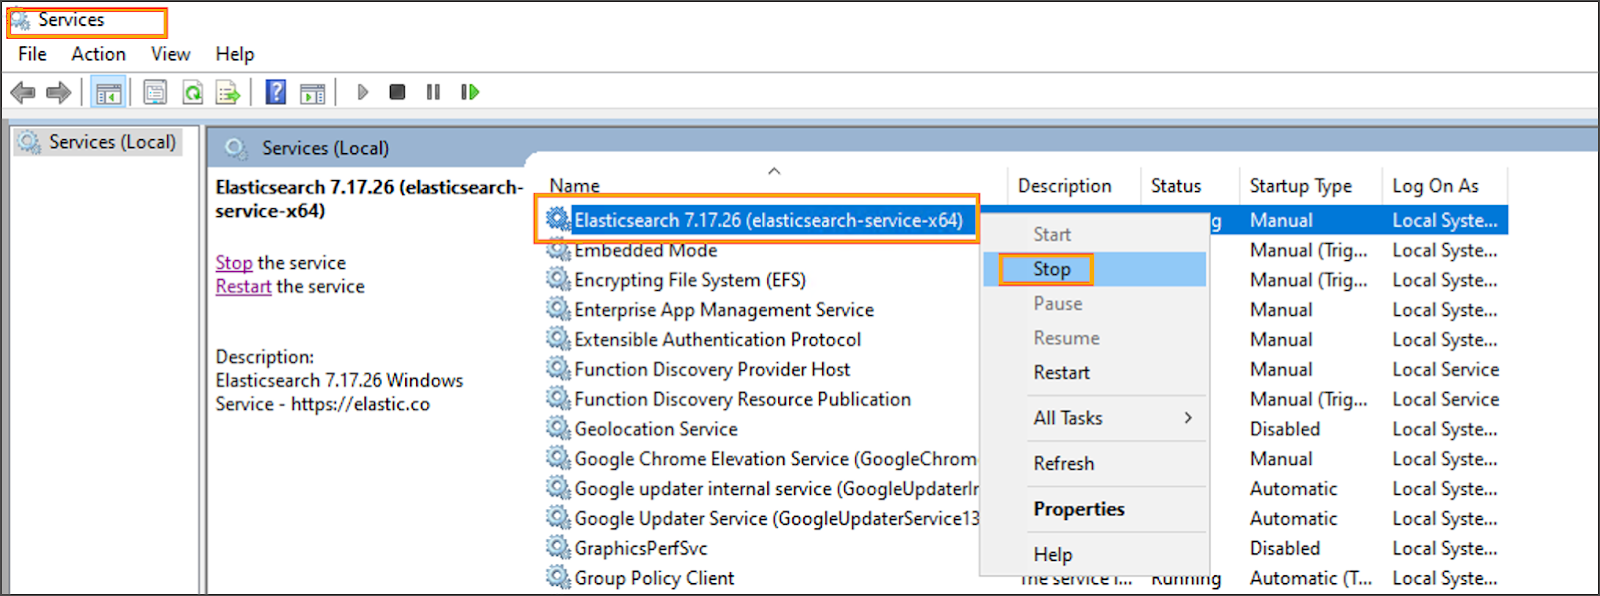Viewport: 1600px width, 596px height.
Task: Open the Properties toolbar icon
Action: [155, 93]
